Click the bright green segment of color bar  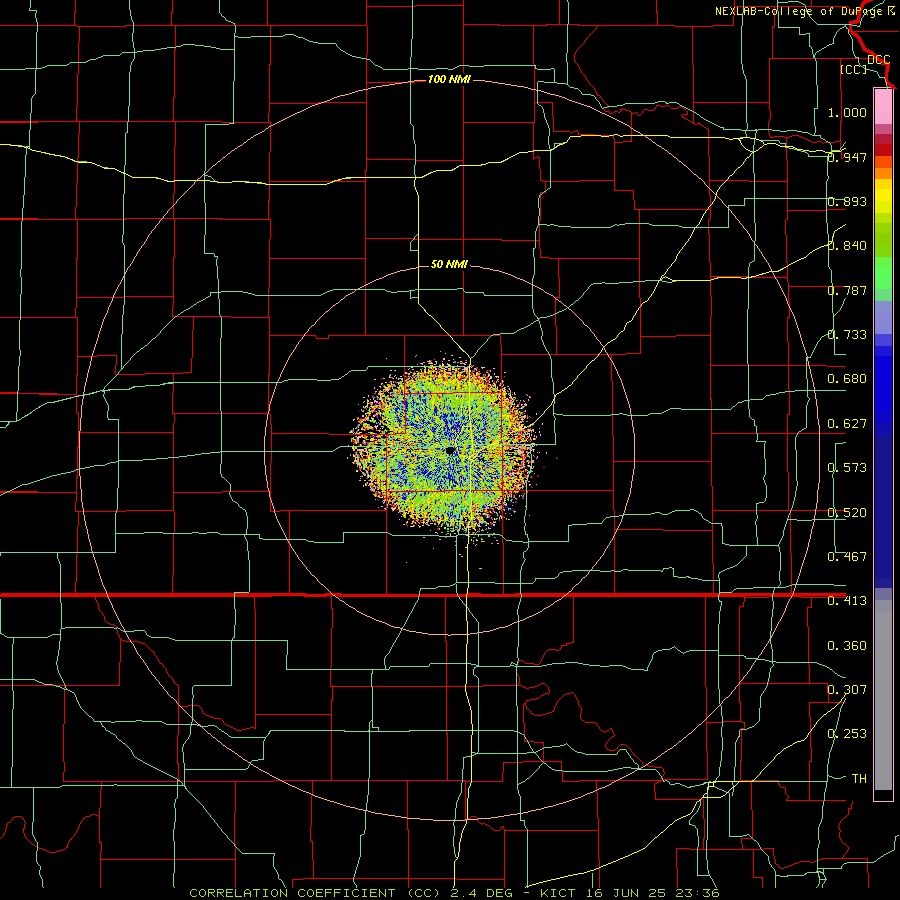coord(883,273)
